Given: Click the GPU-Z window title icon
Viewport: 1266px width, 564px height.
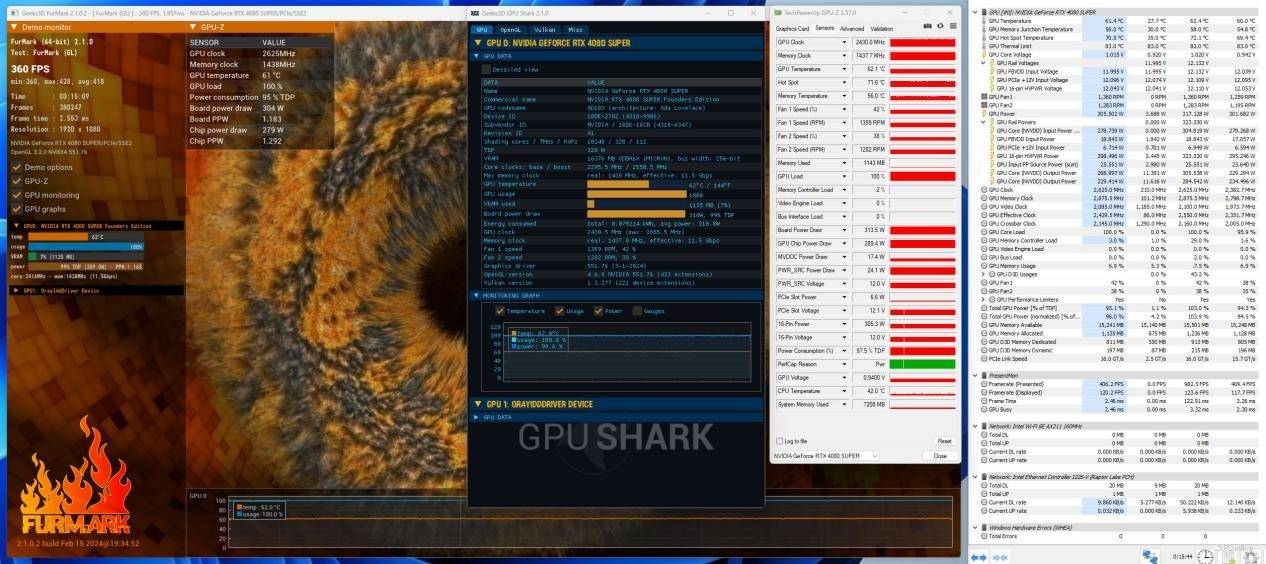Looking at the screenshot, I should [778, 13].
